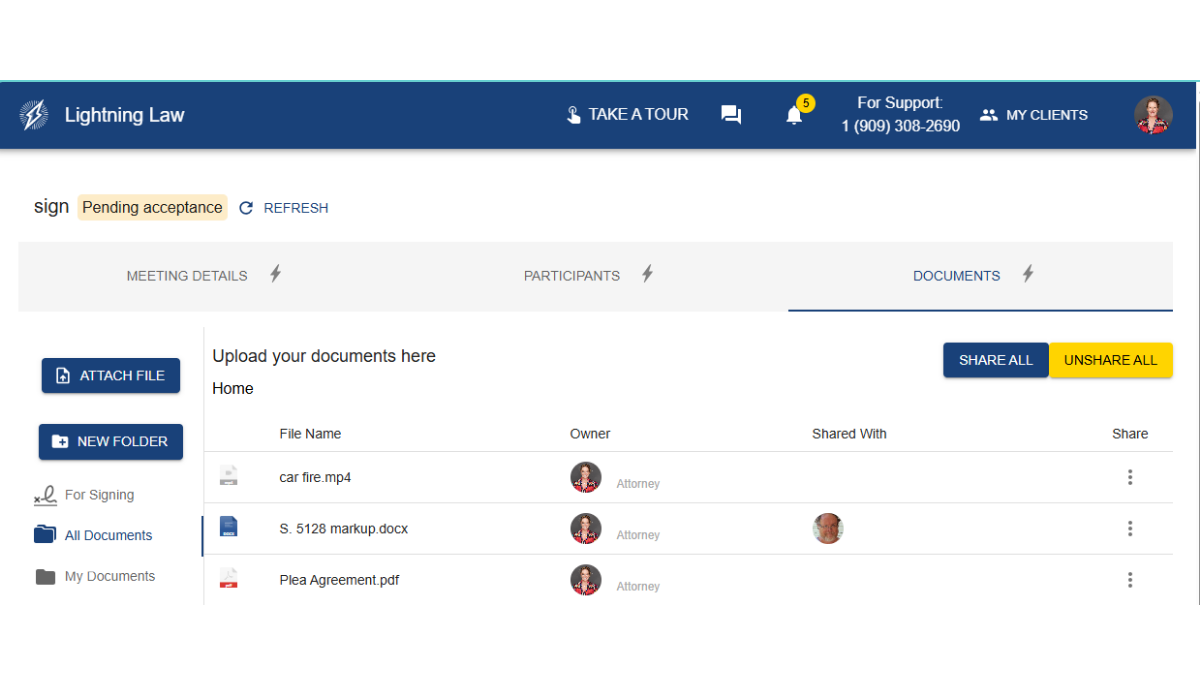Click the file name car fire.mp4
Image resolution: width=1200 pixels, height=675 pixels.
point(315,477)
